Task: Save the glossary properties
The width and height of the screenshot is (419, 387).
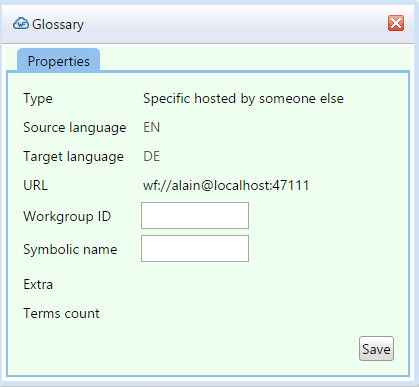Action: point(376,349)
